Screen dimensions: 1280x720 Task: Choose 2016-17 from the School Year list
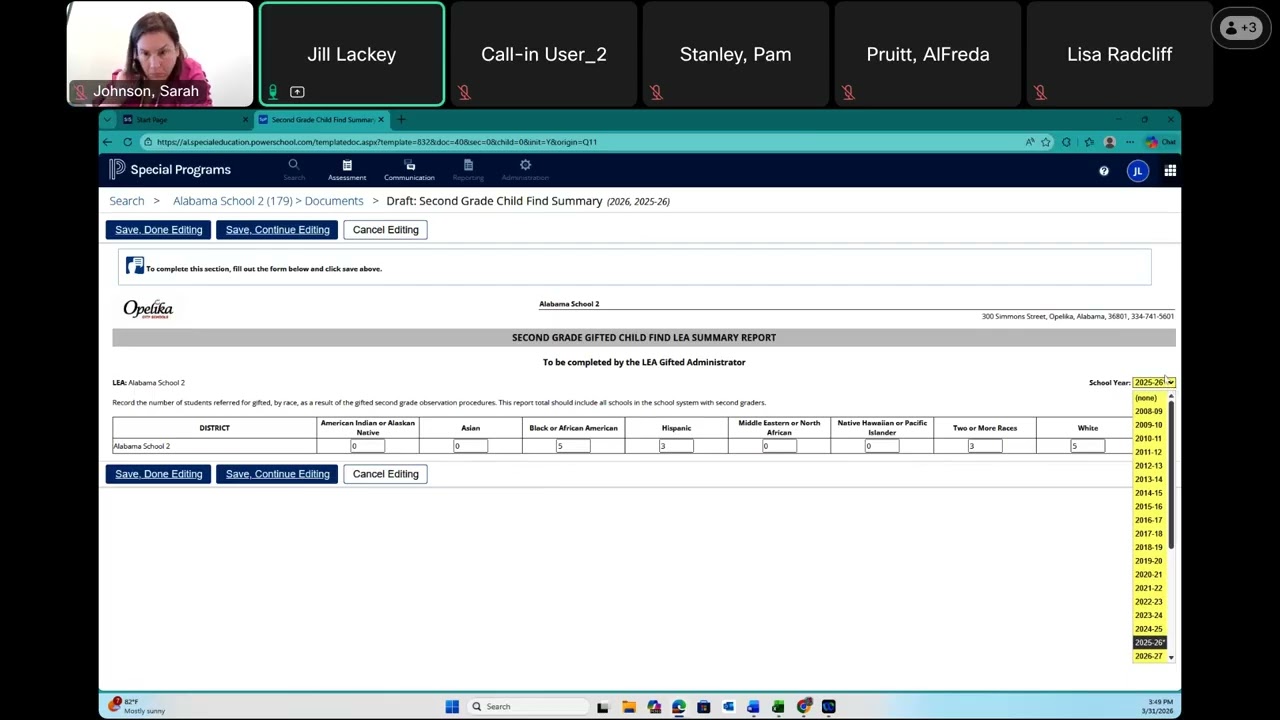[1150, 520]
